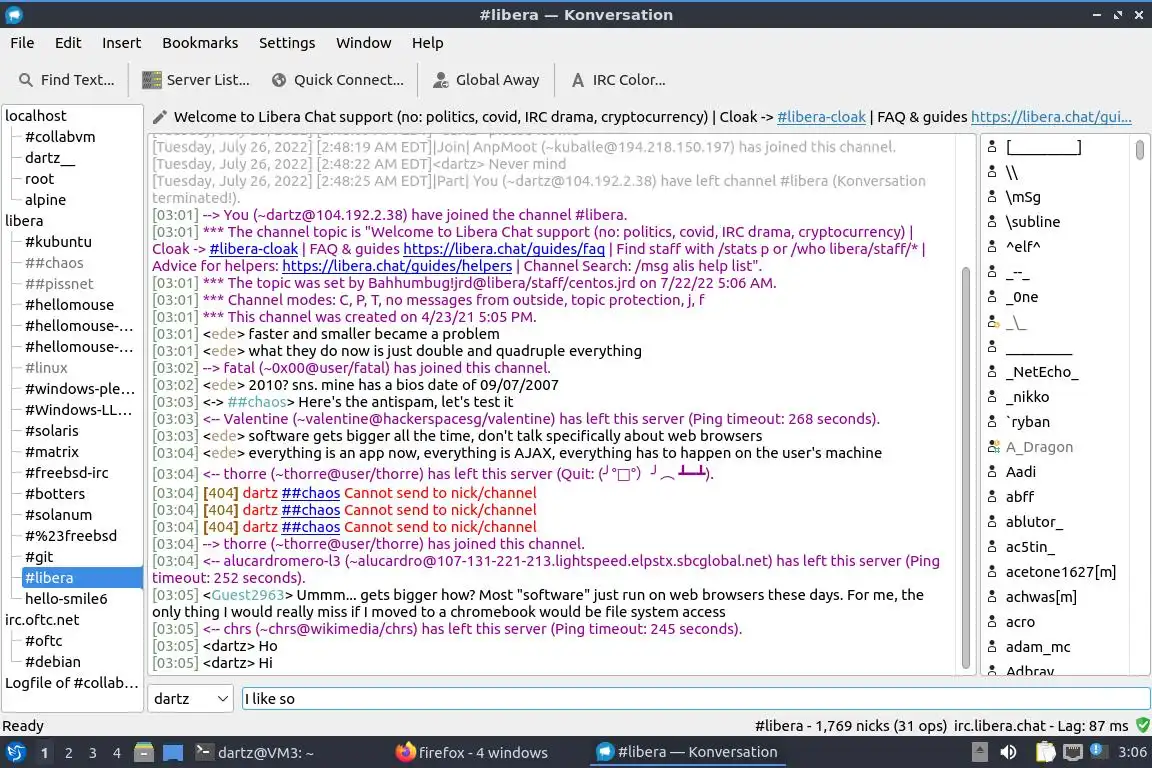Click the volume speaker tray icon
1152x768 pixels.
(1008, 752)
